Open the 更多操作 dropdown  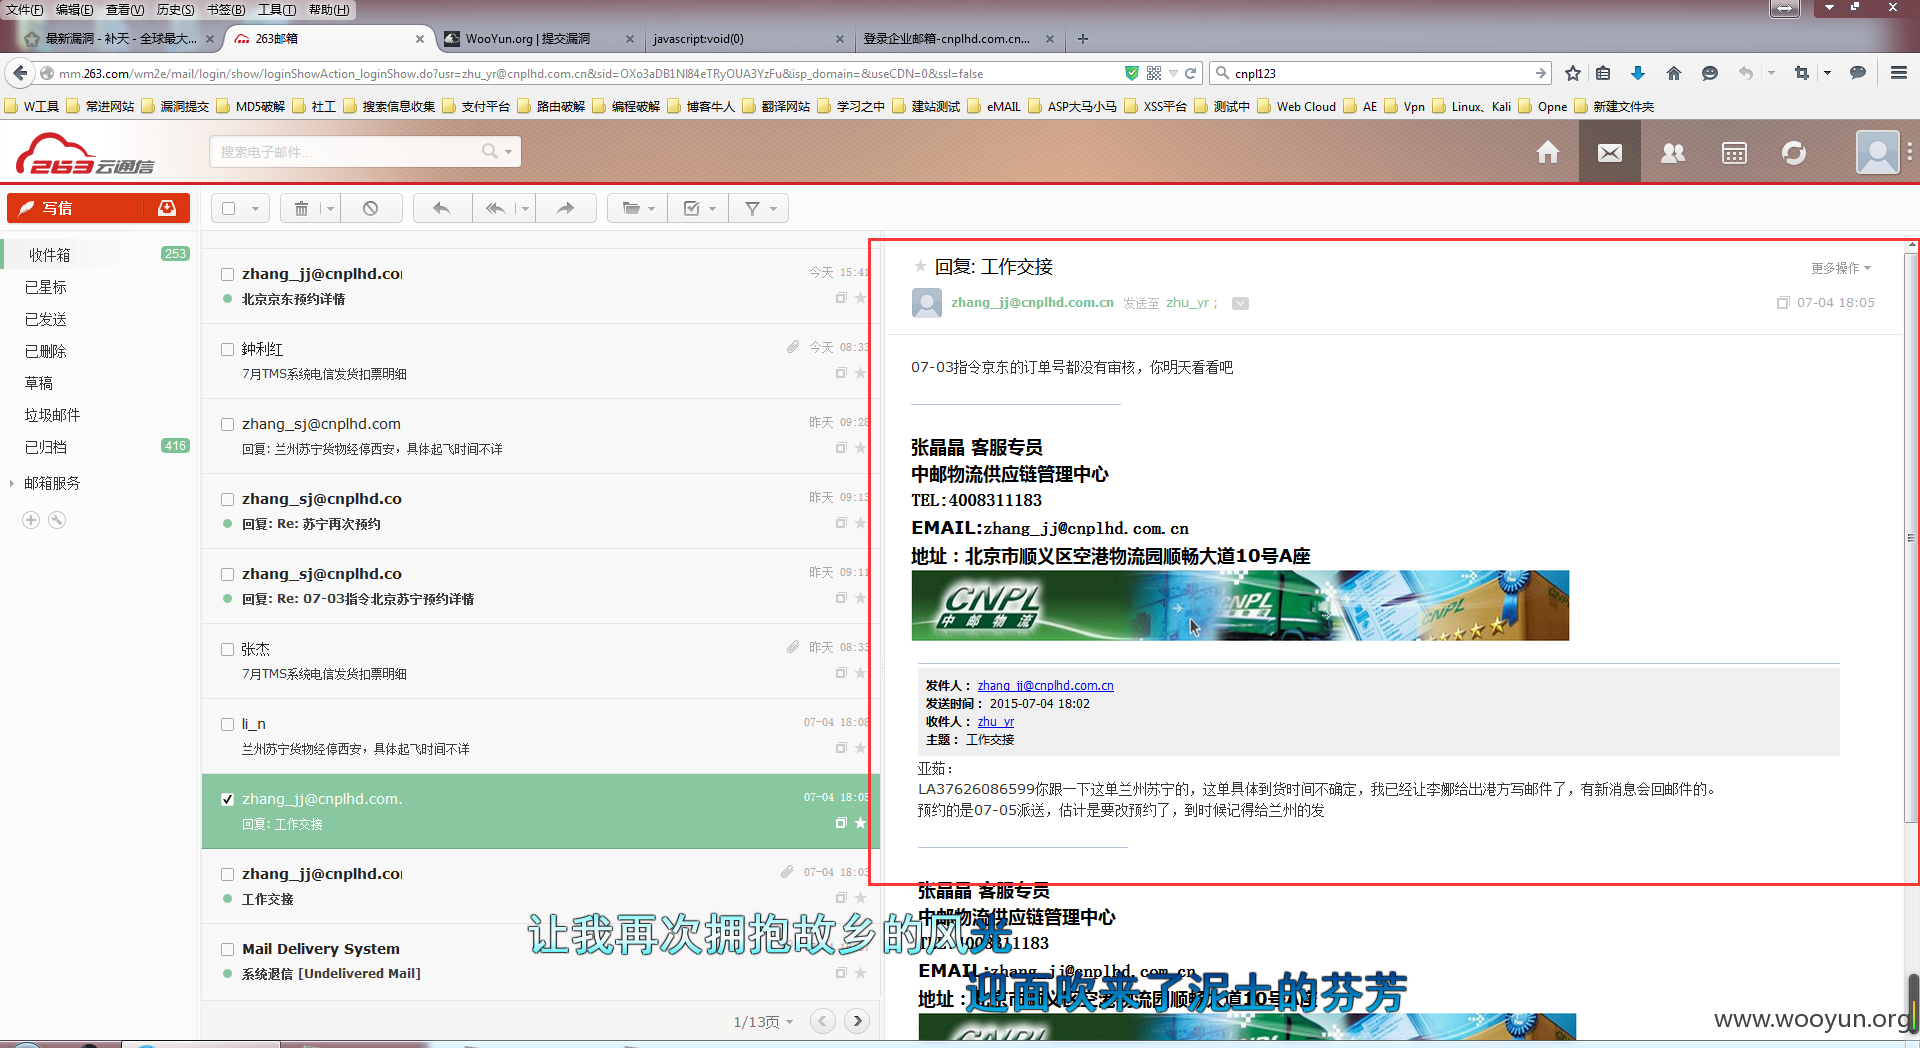coord(1840,268)
